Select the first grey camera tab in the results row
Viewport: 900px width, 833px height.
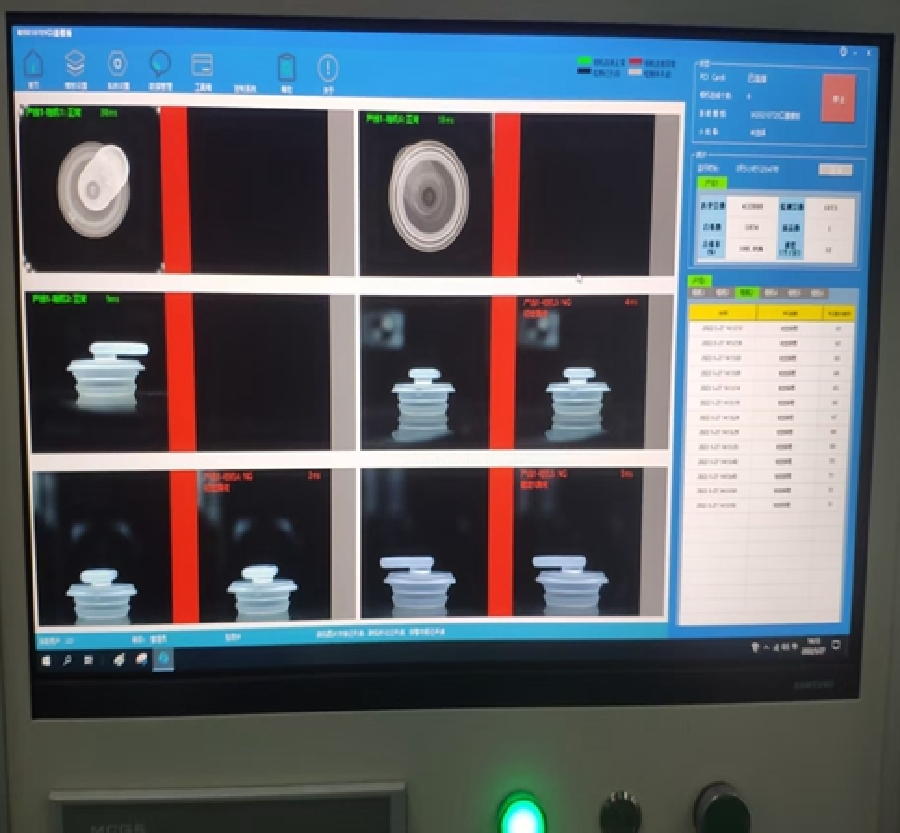point(698,293)
